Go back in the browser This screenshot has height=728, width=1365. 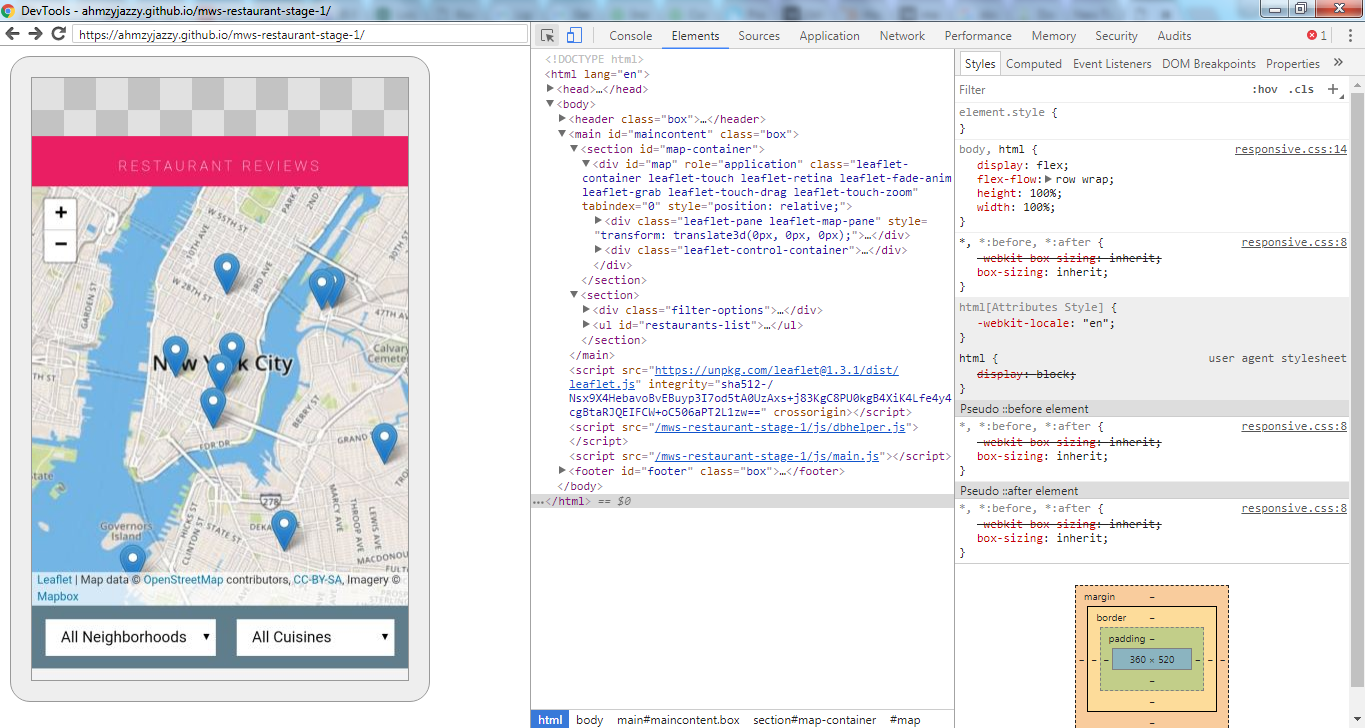13,34
